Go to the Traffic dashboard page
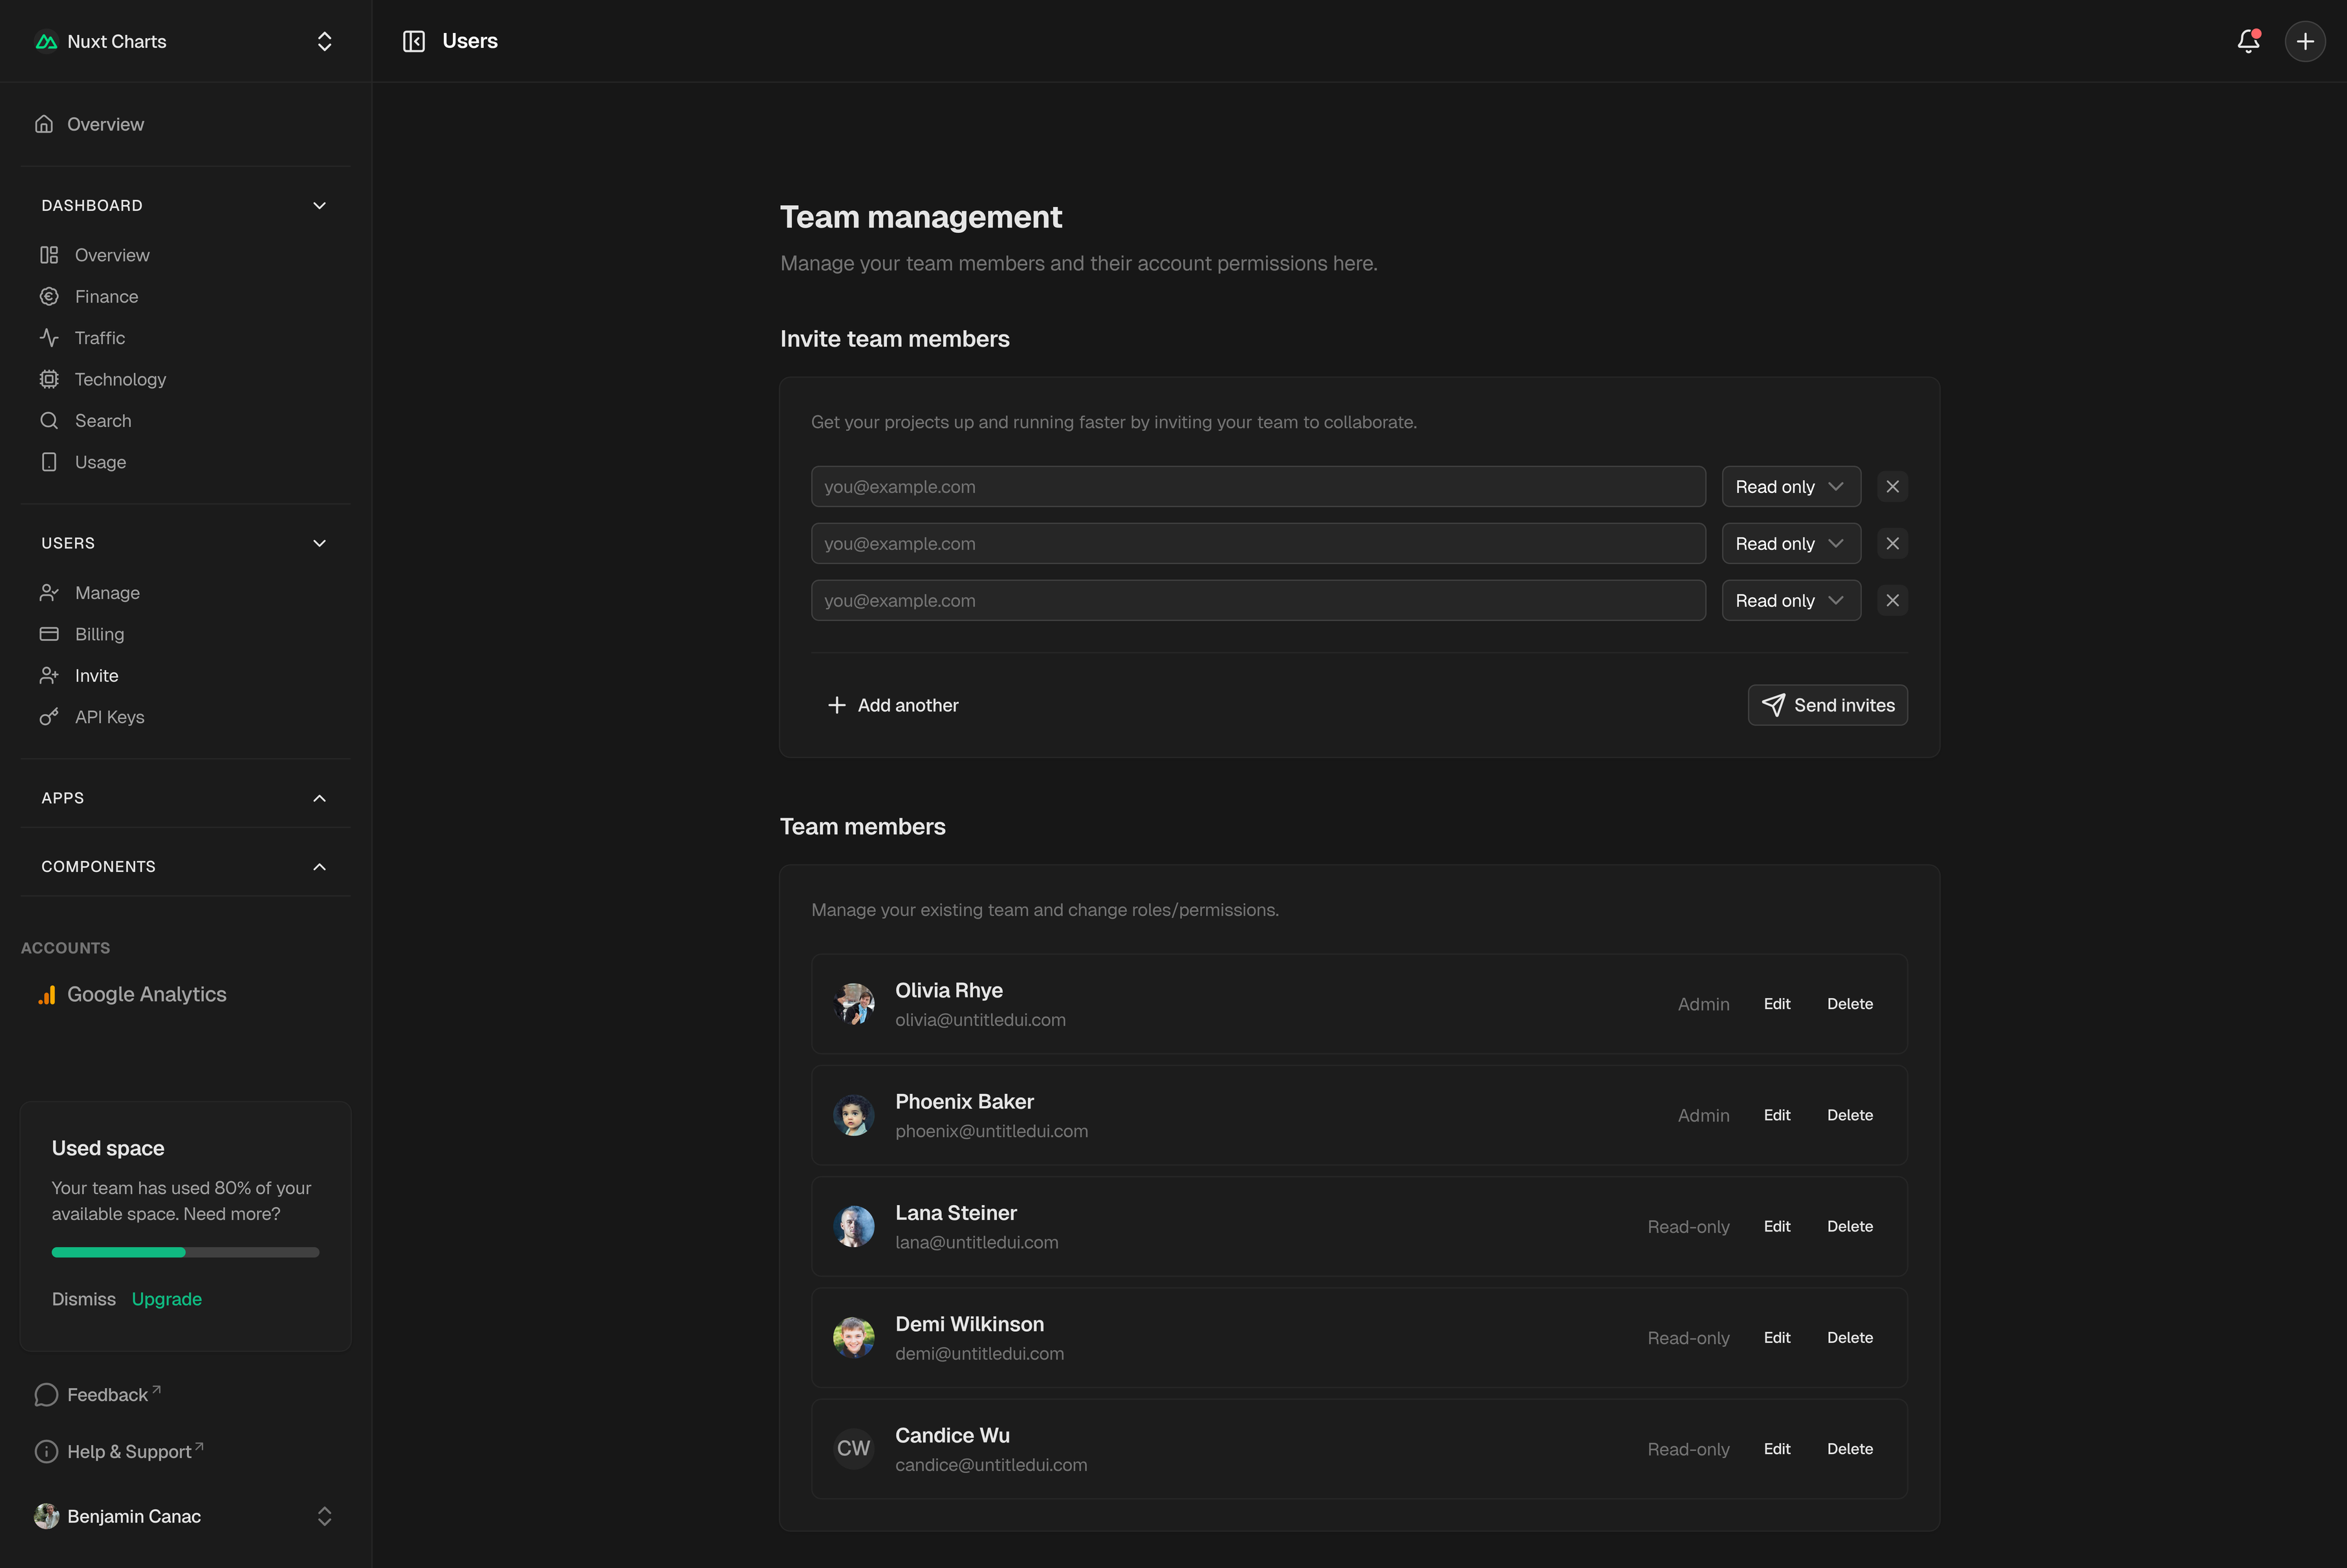This screenshot has height=1568, width=2347. coord(99,338)
